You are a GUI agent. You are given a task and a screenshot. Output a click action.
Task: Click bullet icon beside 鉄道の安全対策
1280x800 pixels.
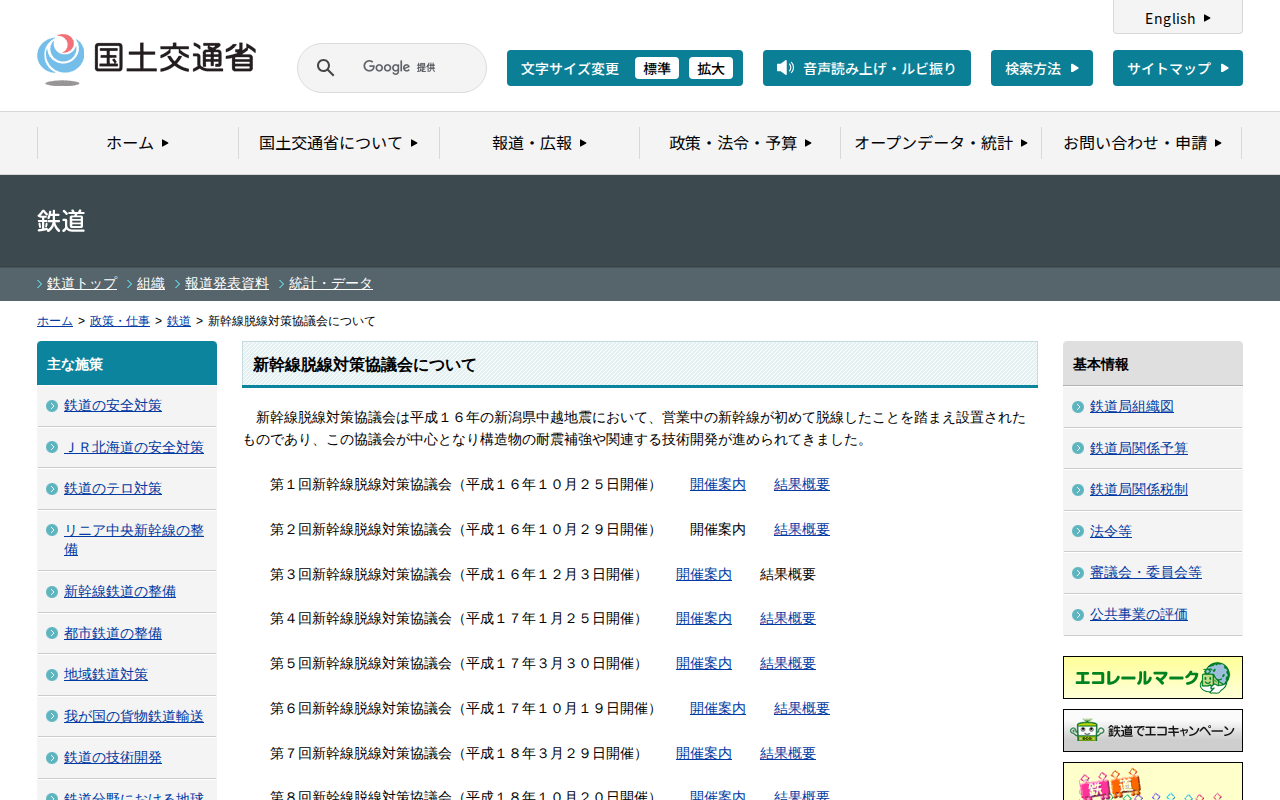click(x=52, y=406)
